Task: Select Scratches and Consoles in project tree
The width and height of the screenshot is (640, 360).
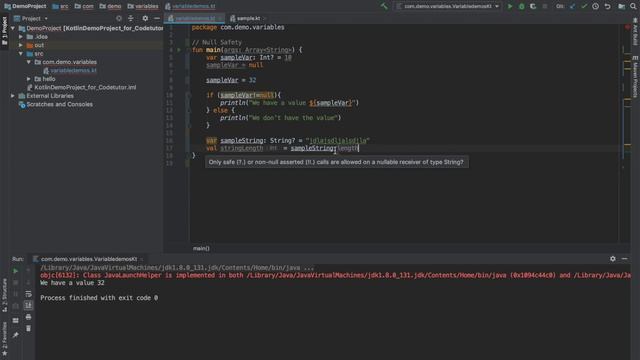Action: click(x=59, y=104)
